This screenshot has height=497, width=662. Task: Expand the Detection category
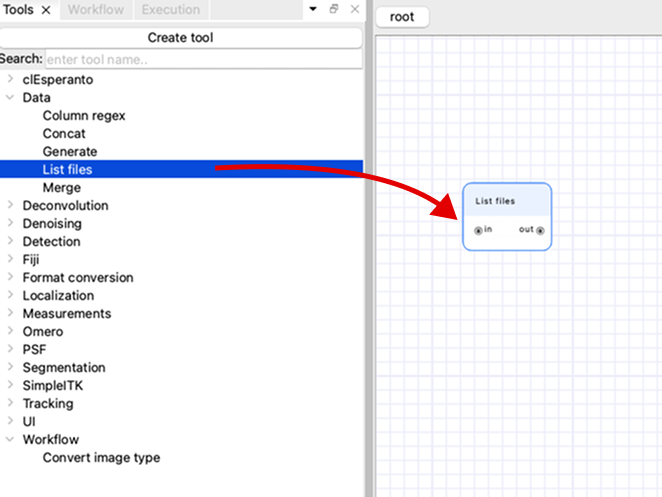pos(10,241)
